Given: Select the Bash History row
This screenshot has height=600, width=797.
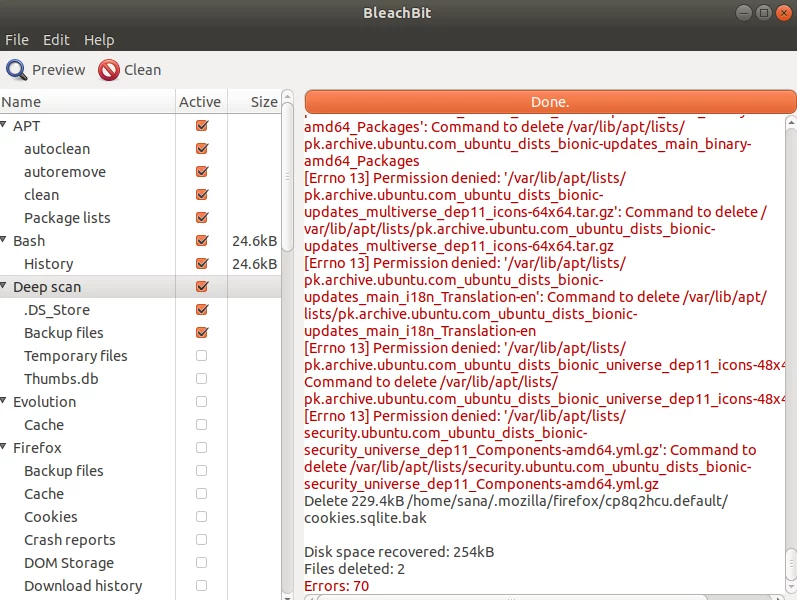Looking at the screenshot, I should pos(140,263).
